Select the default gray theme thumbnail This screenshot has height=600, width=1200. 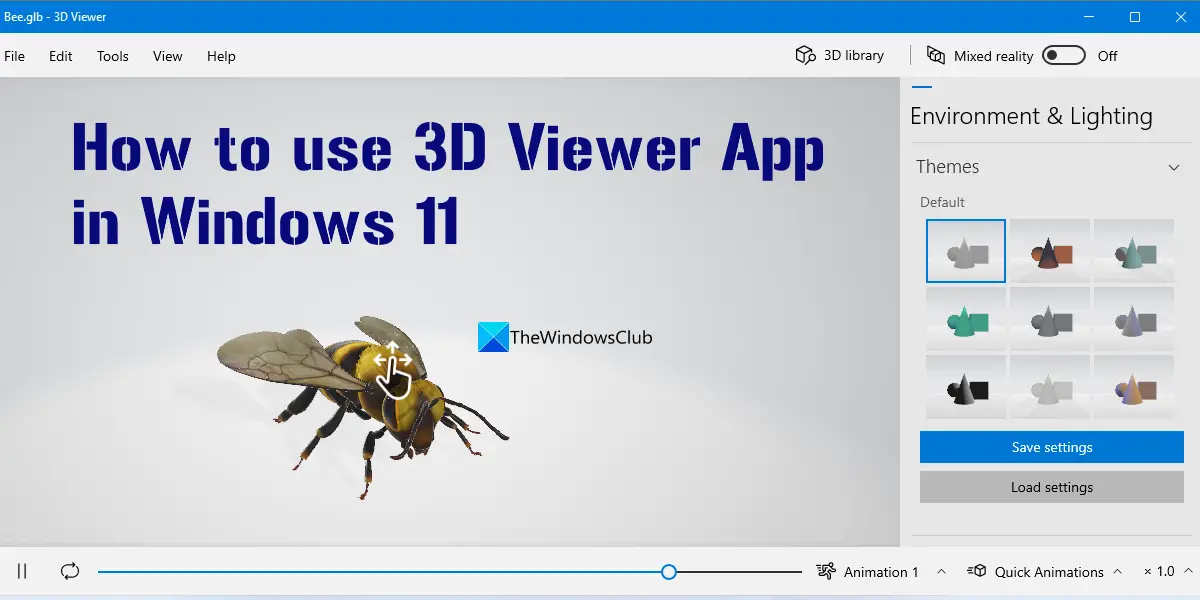966,251
